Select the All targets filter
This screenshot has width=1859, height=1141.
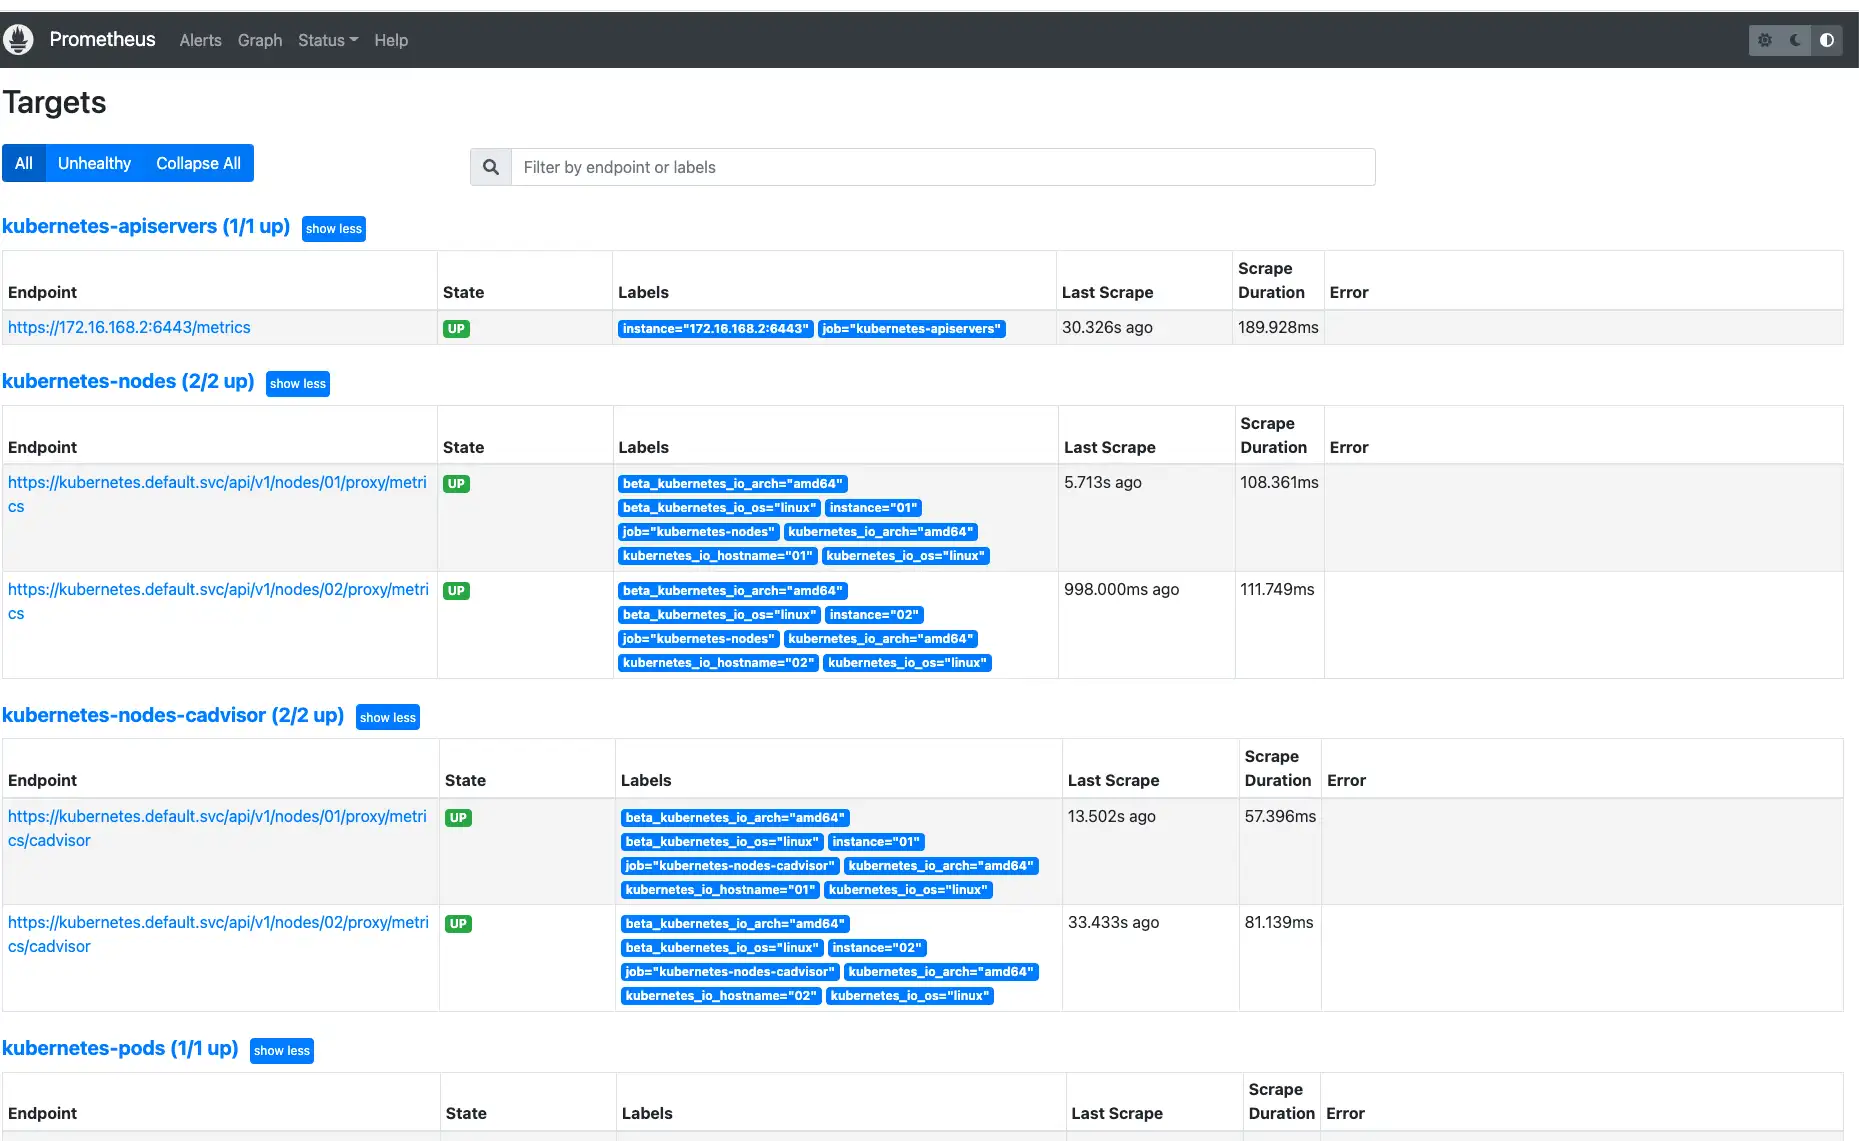coord(24,163)
